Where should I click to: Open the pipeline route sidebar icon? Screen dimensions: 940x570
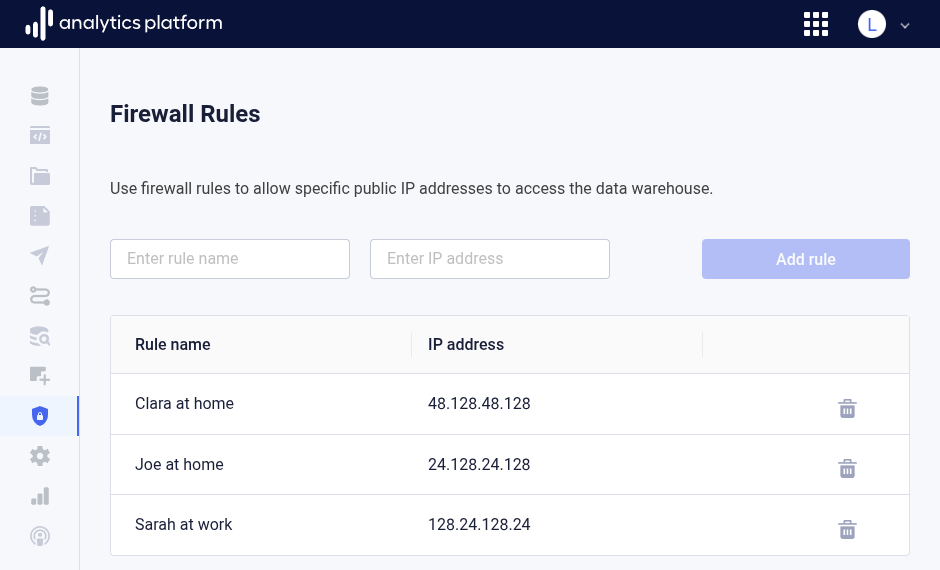tap(40, 296)
